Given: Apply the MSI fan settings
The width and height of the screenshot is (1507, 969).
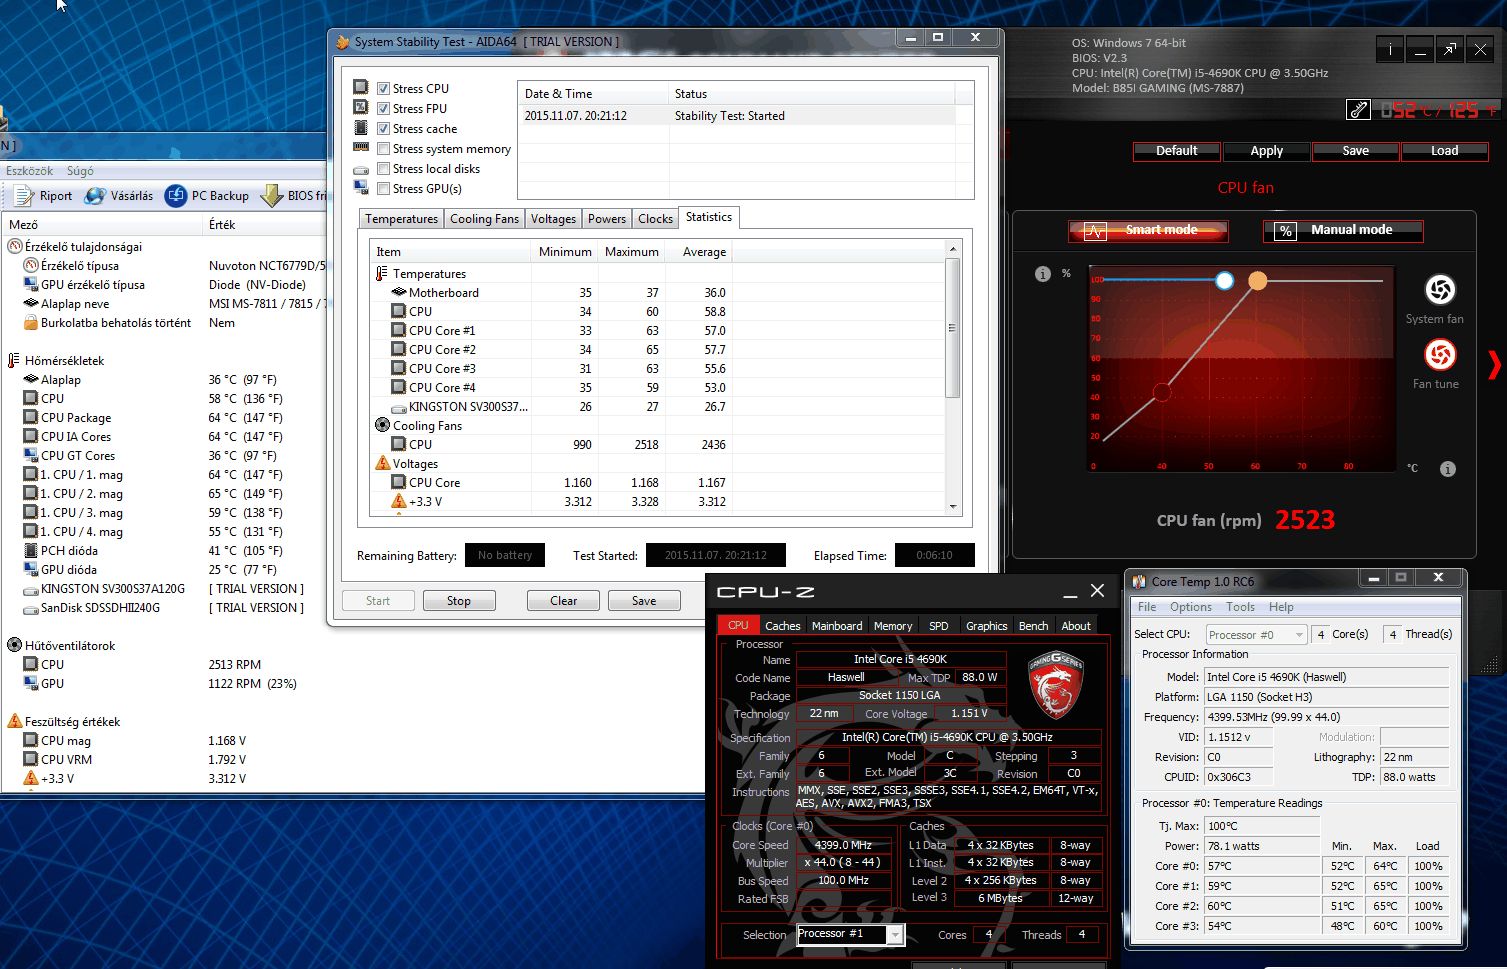Looking at the screenshot, I should tap(1266, 151).
